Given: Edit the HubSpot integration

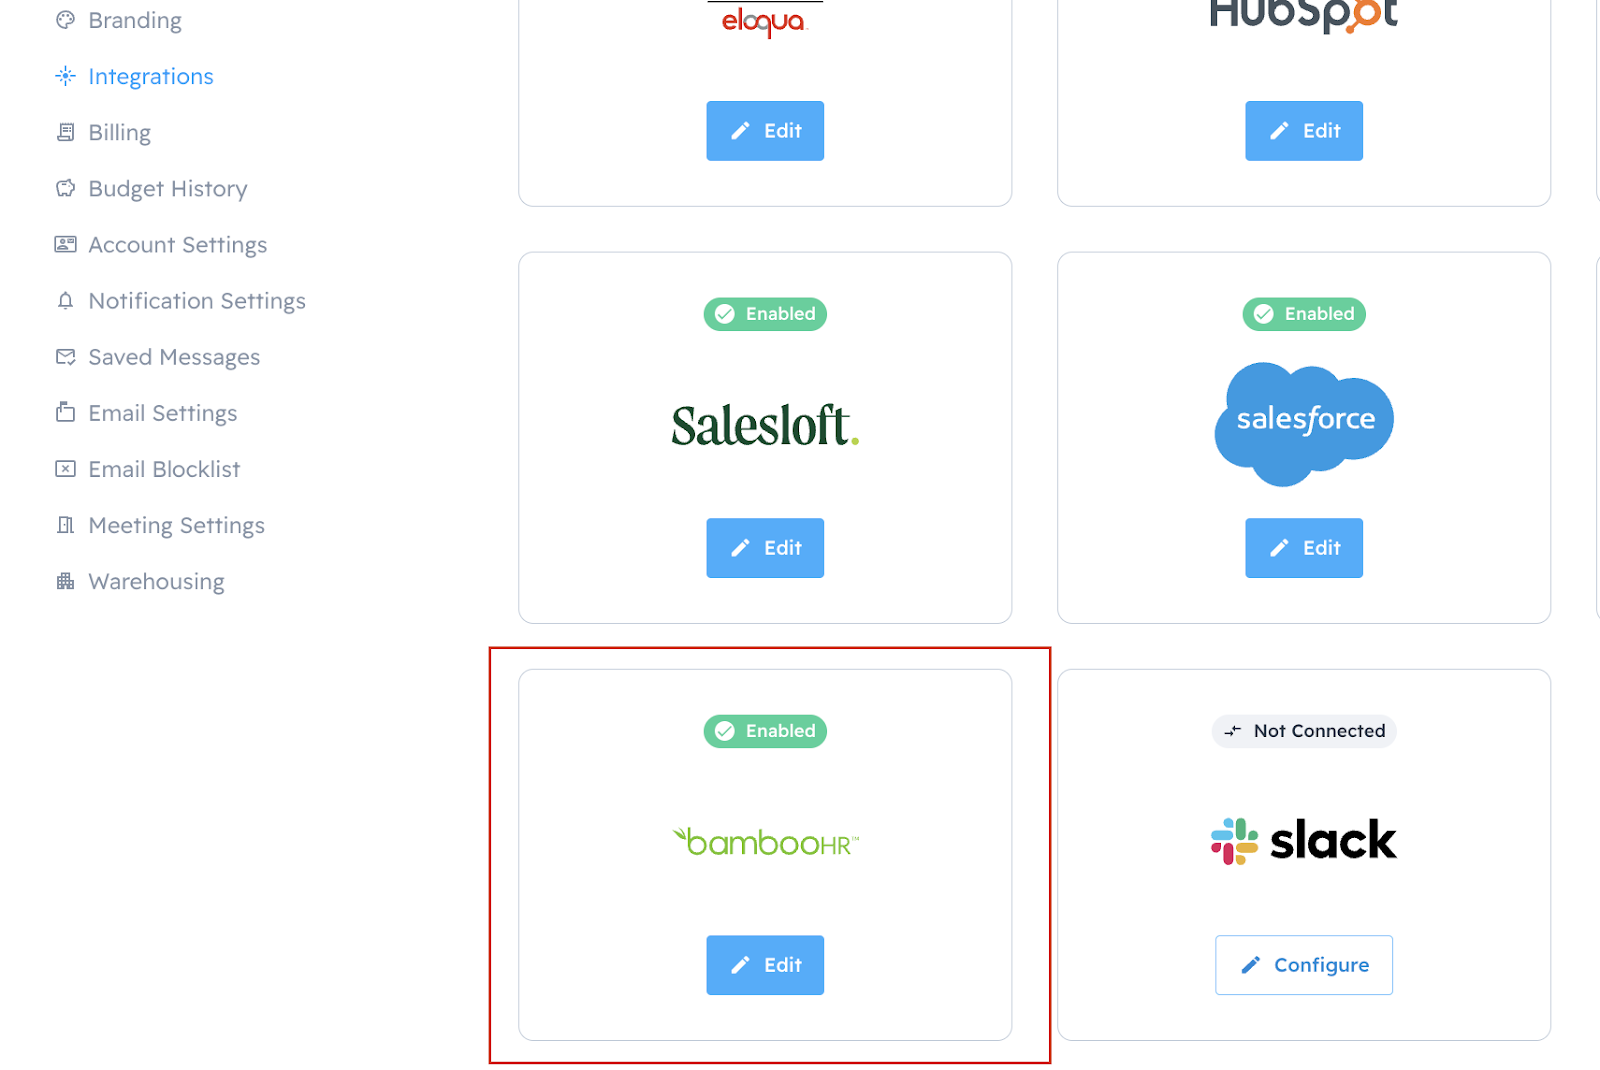Looking at the screenshot, I should pyautogui.click(x=1304, y=131).
